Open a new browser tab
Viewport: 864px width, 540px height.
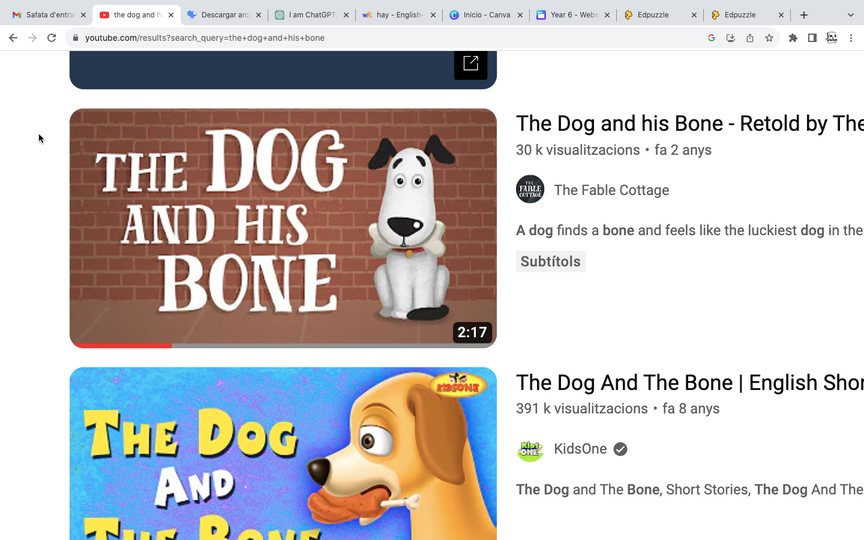tap(804, 15)
